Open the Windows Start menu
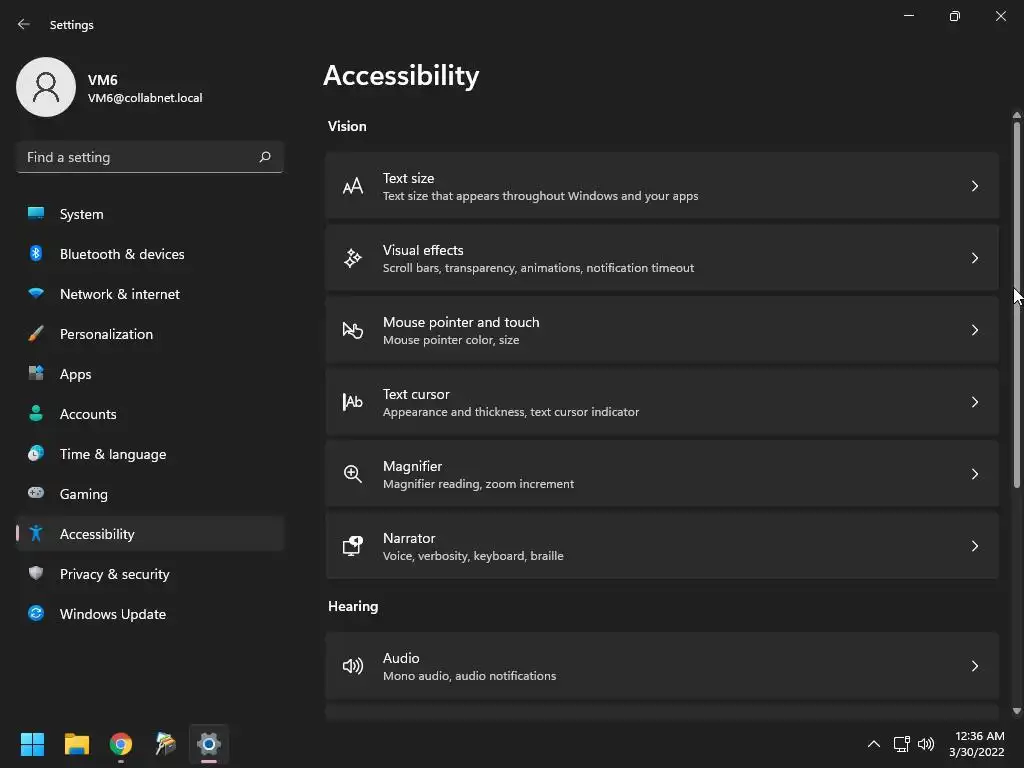1024x768 pixels. 32,744
